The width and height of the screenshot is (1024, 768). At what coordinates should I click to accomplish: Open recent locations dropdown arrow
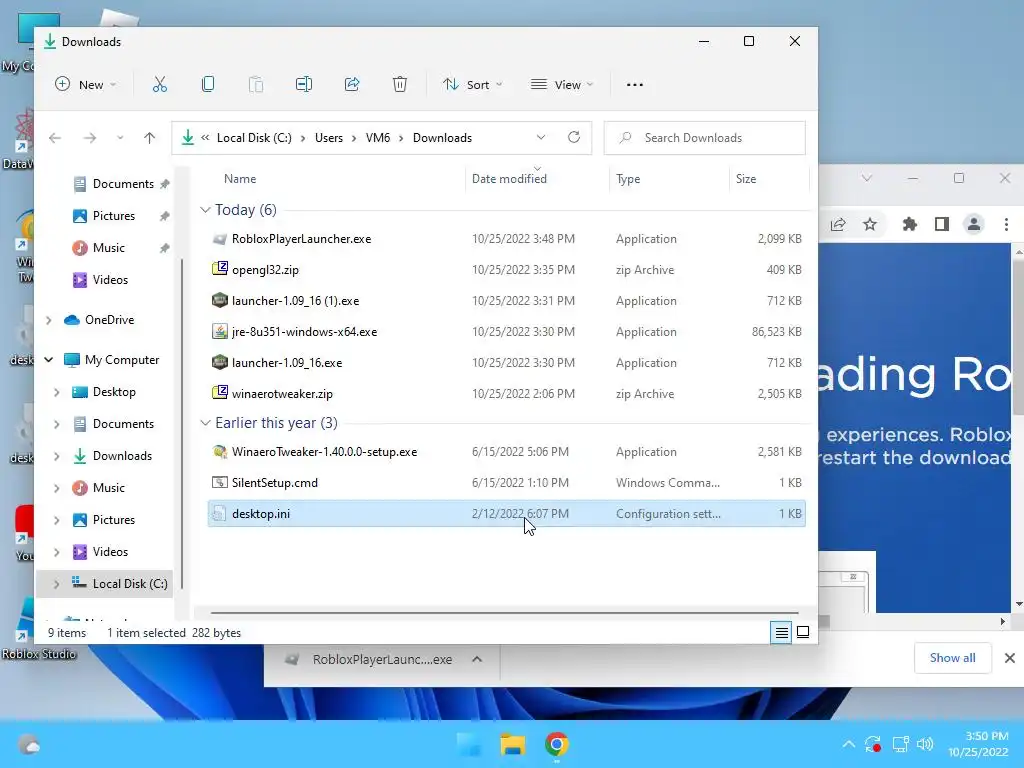coord(120,138)
